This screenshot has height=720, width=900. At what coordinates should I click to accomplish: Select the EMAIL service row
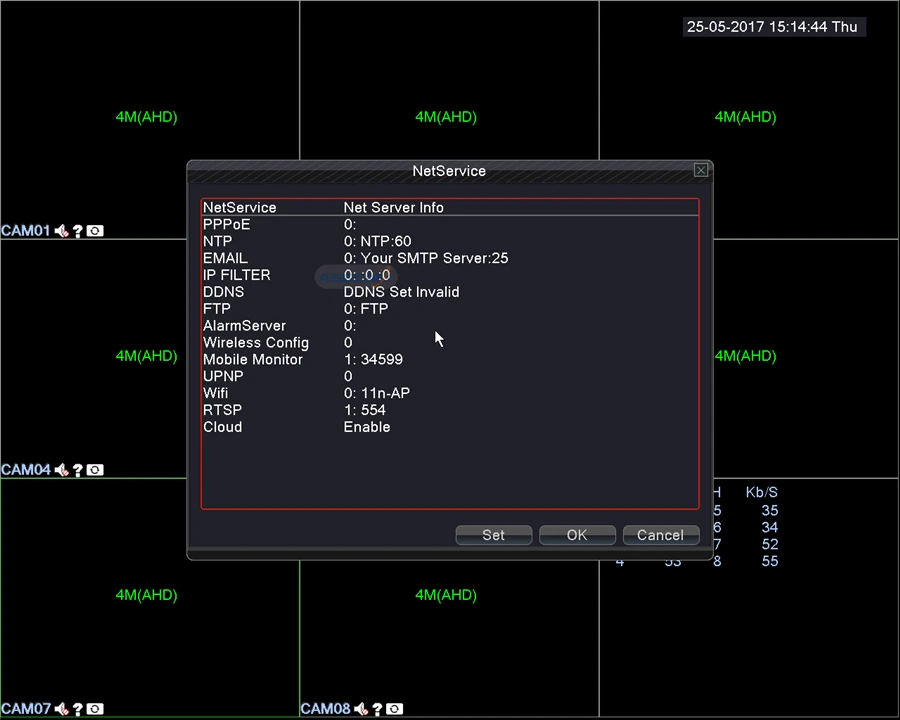(450, 258)
